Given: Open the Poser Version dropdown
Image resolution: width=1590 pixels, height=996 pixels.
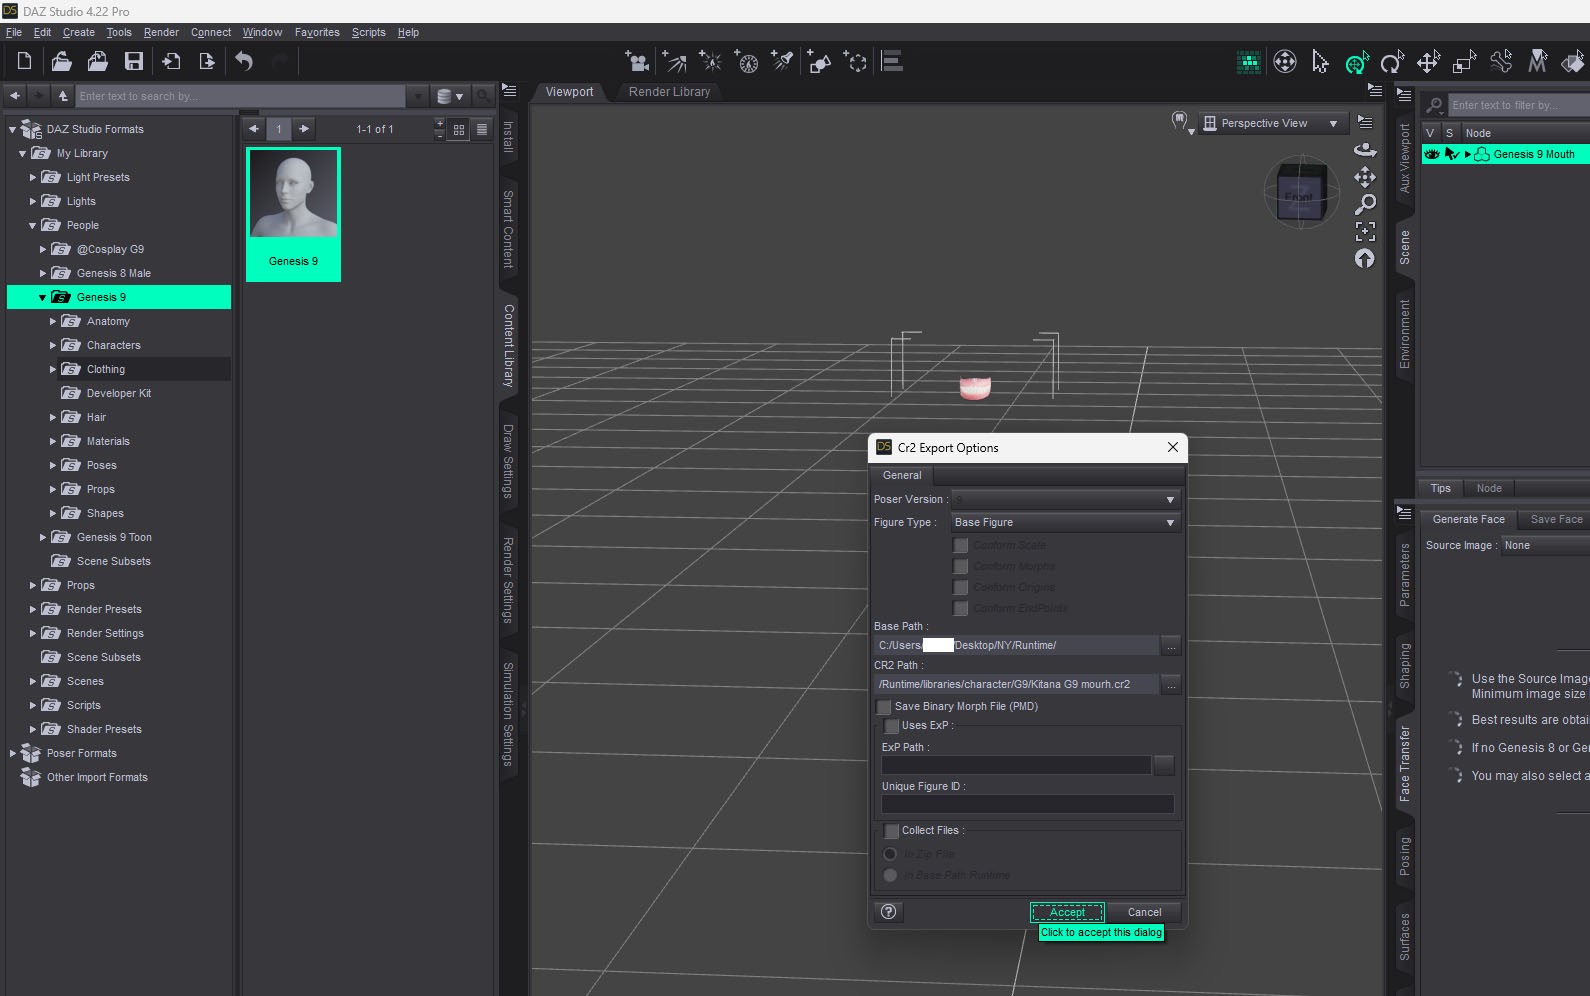Looking at the screenshot, I should (x=1066, y=499).
